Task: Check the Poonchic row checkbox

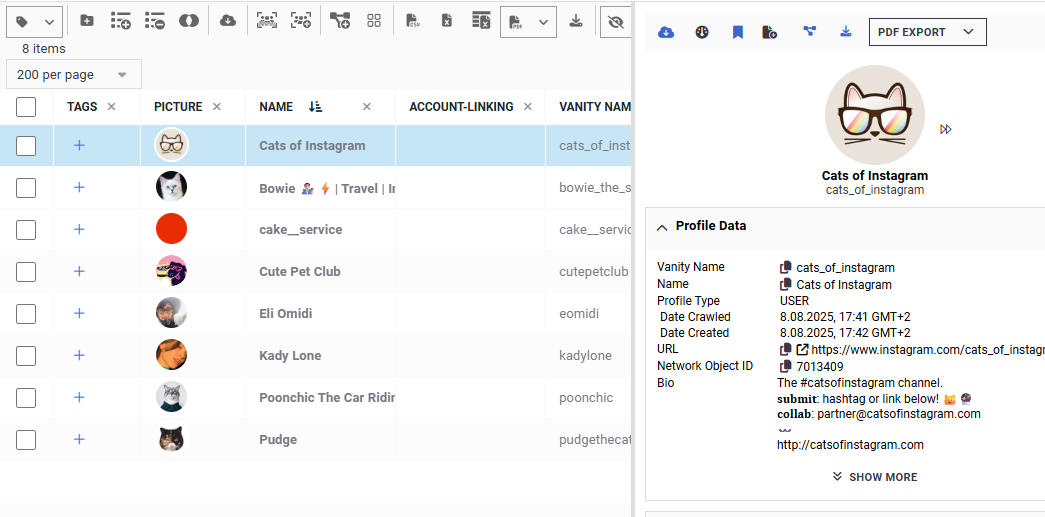Action: pyautogui.click(x=25, y=397)
